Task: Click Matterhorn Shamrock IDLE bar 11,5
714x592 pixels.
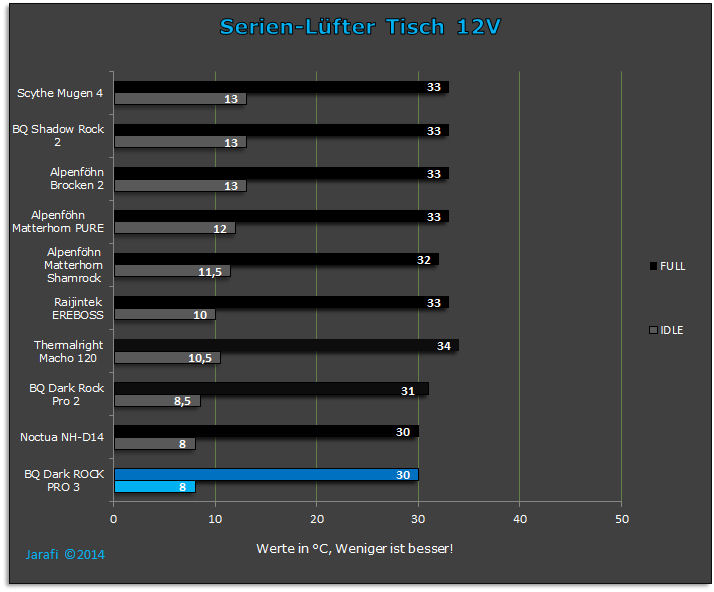Action: 173,271
